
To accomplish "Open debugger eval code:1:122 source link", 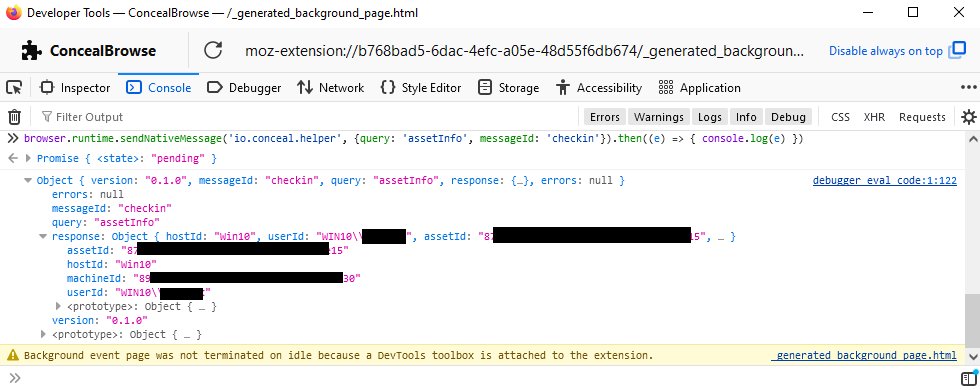I will [884, 181].
